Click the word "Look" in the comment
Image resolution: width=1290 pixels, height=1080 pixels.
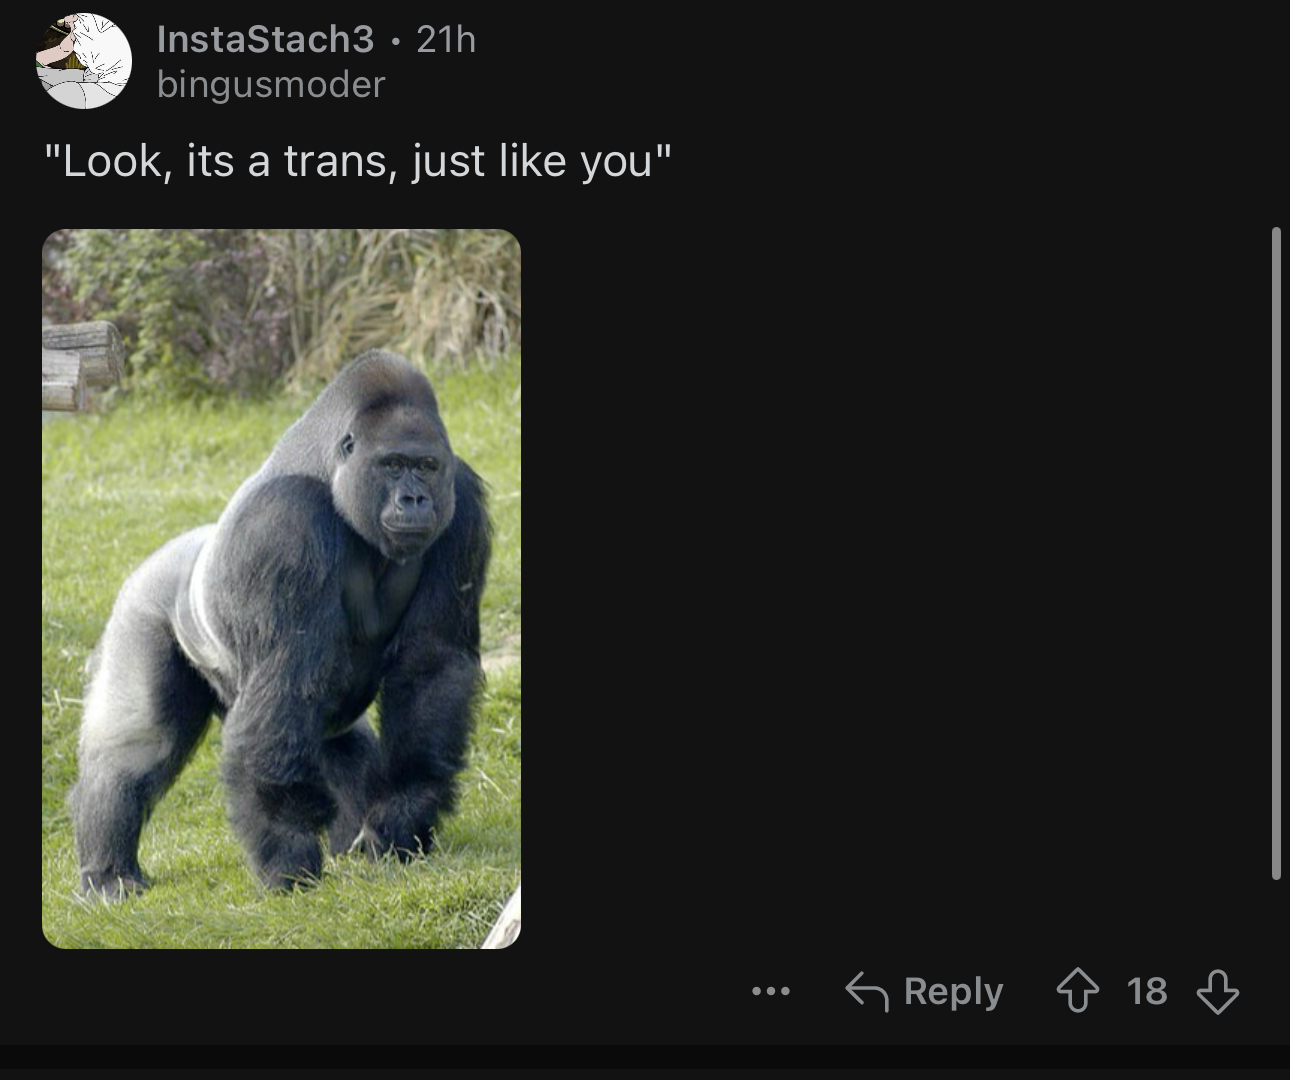[x=110, y=161]
